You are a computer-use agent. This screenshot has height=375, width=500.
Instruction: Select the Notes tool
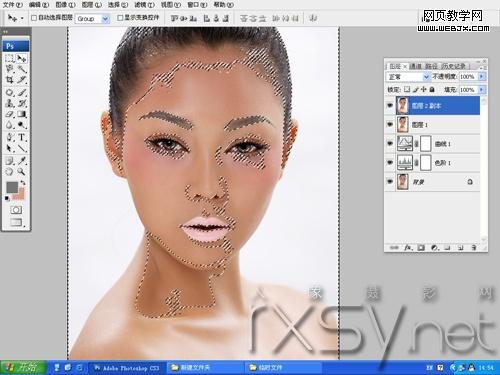[x=10, y=161]
